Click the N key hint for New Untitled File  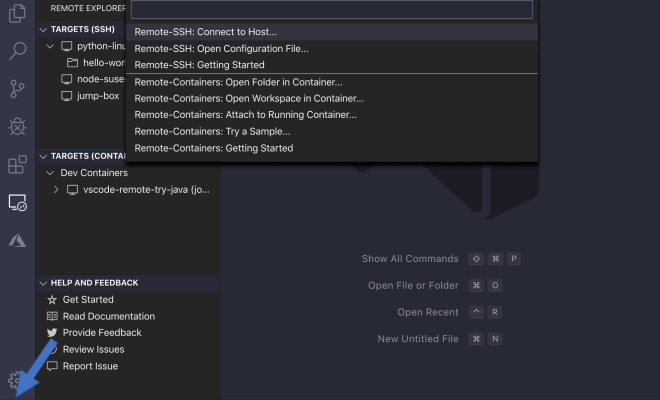[x=495, y=339]
